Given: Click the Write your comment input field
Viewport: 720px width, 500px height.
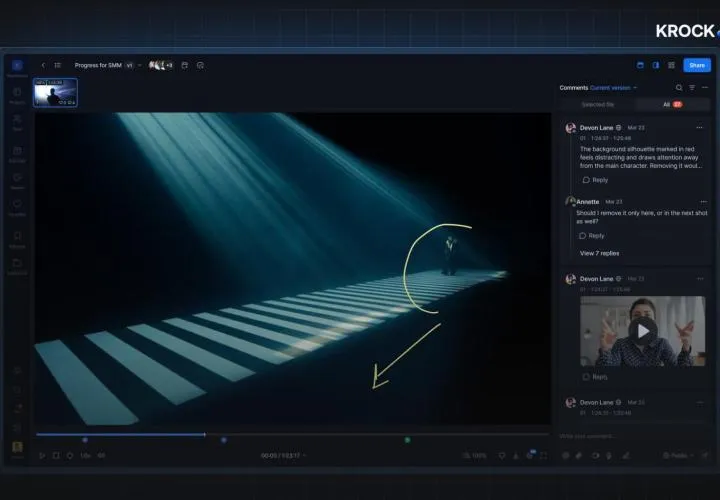Looking at the screenshot, I should (634, 436).
